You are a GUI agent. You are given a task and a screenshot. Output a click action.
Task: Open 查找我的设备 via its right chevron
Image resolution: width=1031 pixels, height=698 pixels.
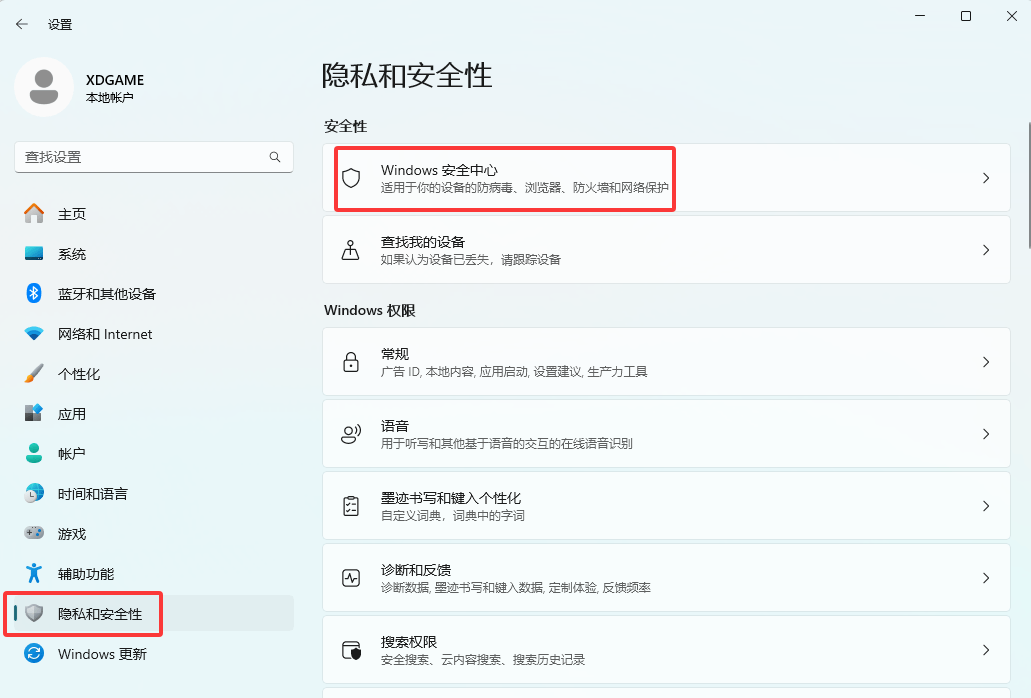[985, 250]
